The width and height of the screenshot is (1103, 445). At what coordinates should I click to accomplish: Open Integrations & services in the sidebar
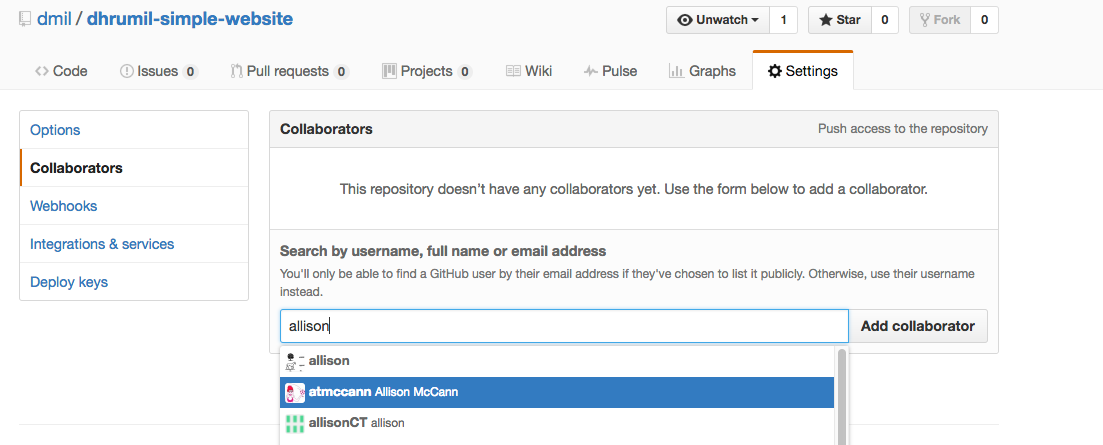134,244
